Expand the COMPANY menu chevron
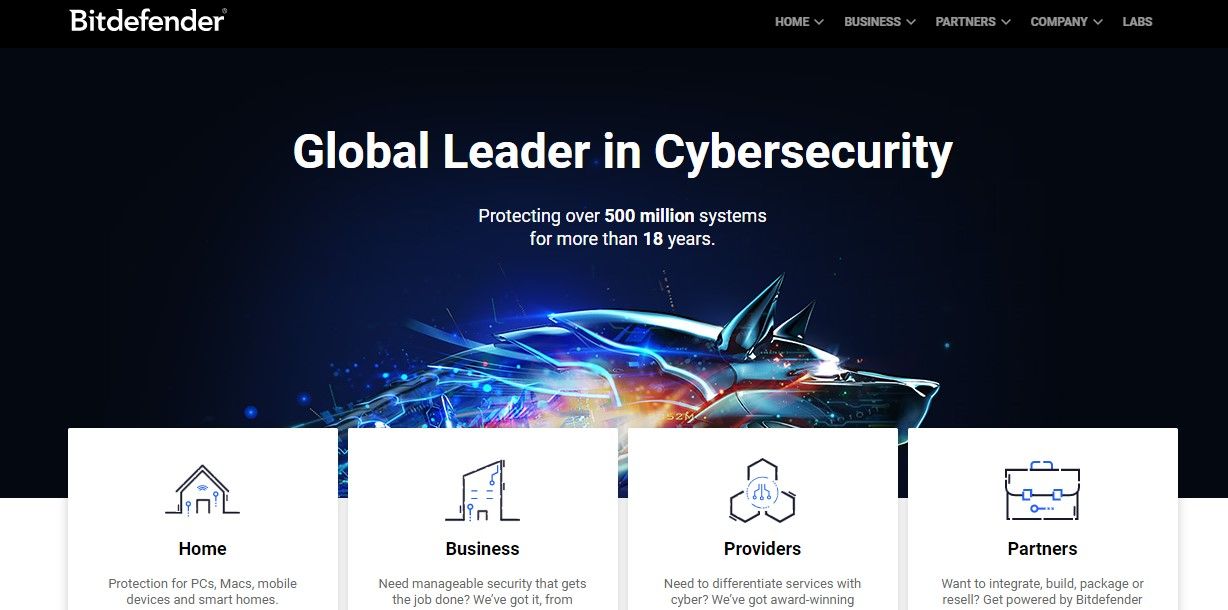The height and width of the screenshot is (610, 1228). [x=1097, y=22]
